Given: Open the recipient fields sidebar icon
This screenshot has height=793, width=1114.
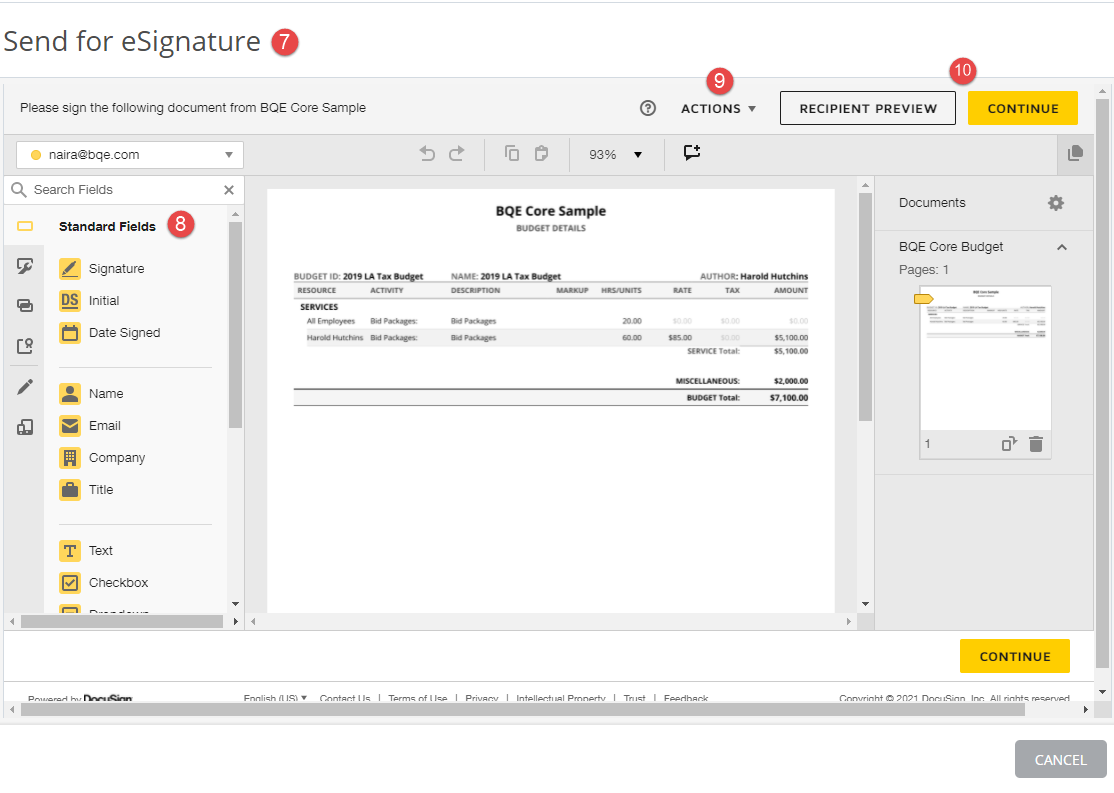Looking at the screenshot, I should coord(25,346).
